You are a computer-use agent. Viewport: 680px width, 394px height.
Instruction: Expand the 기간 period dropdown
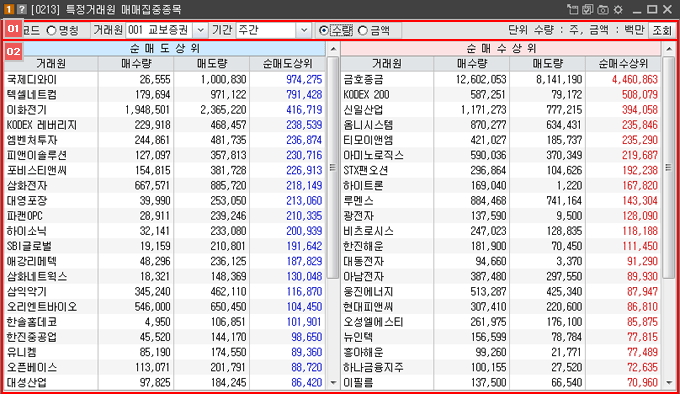[304, 30]
